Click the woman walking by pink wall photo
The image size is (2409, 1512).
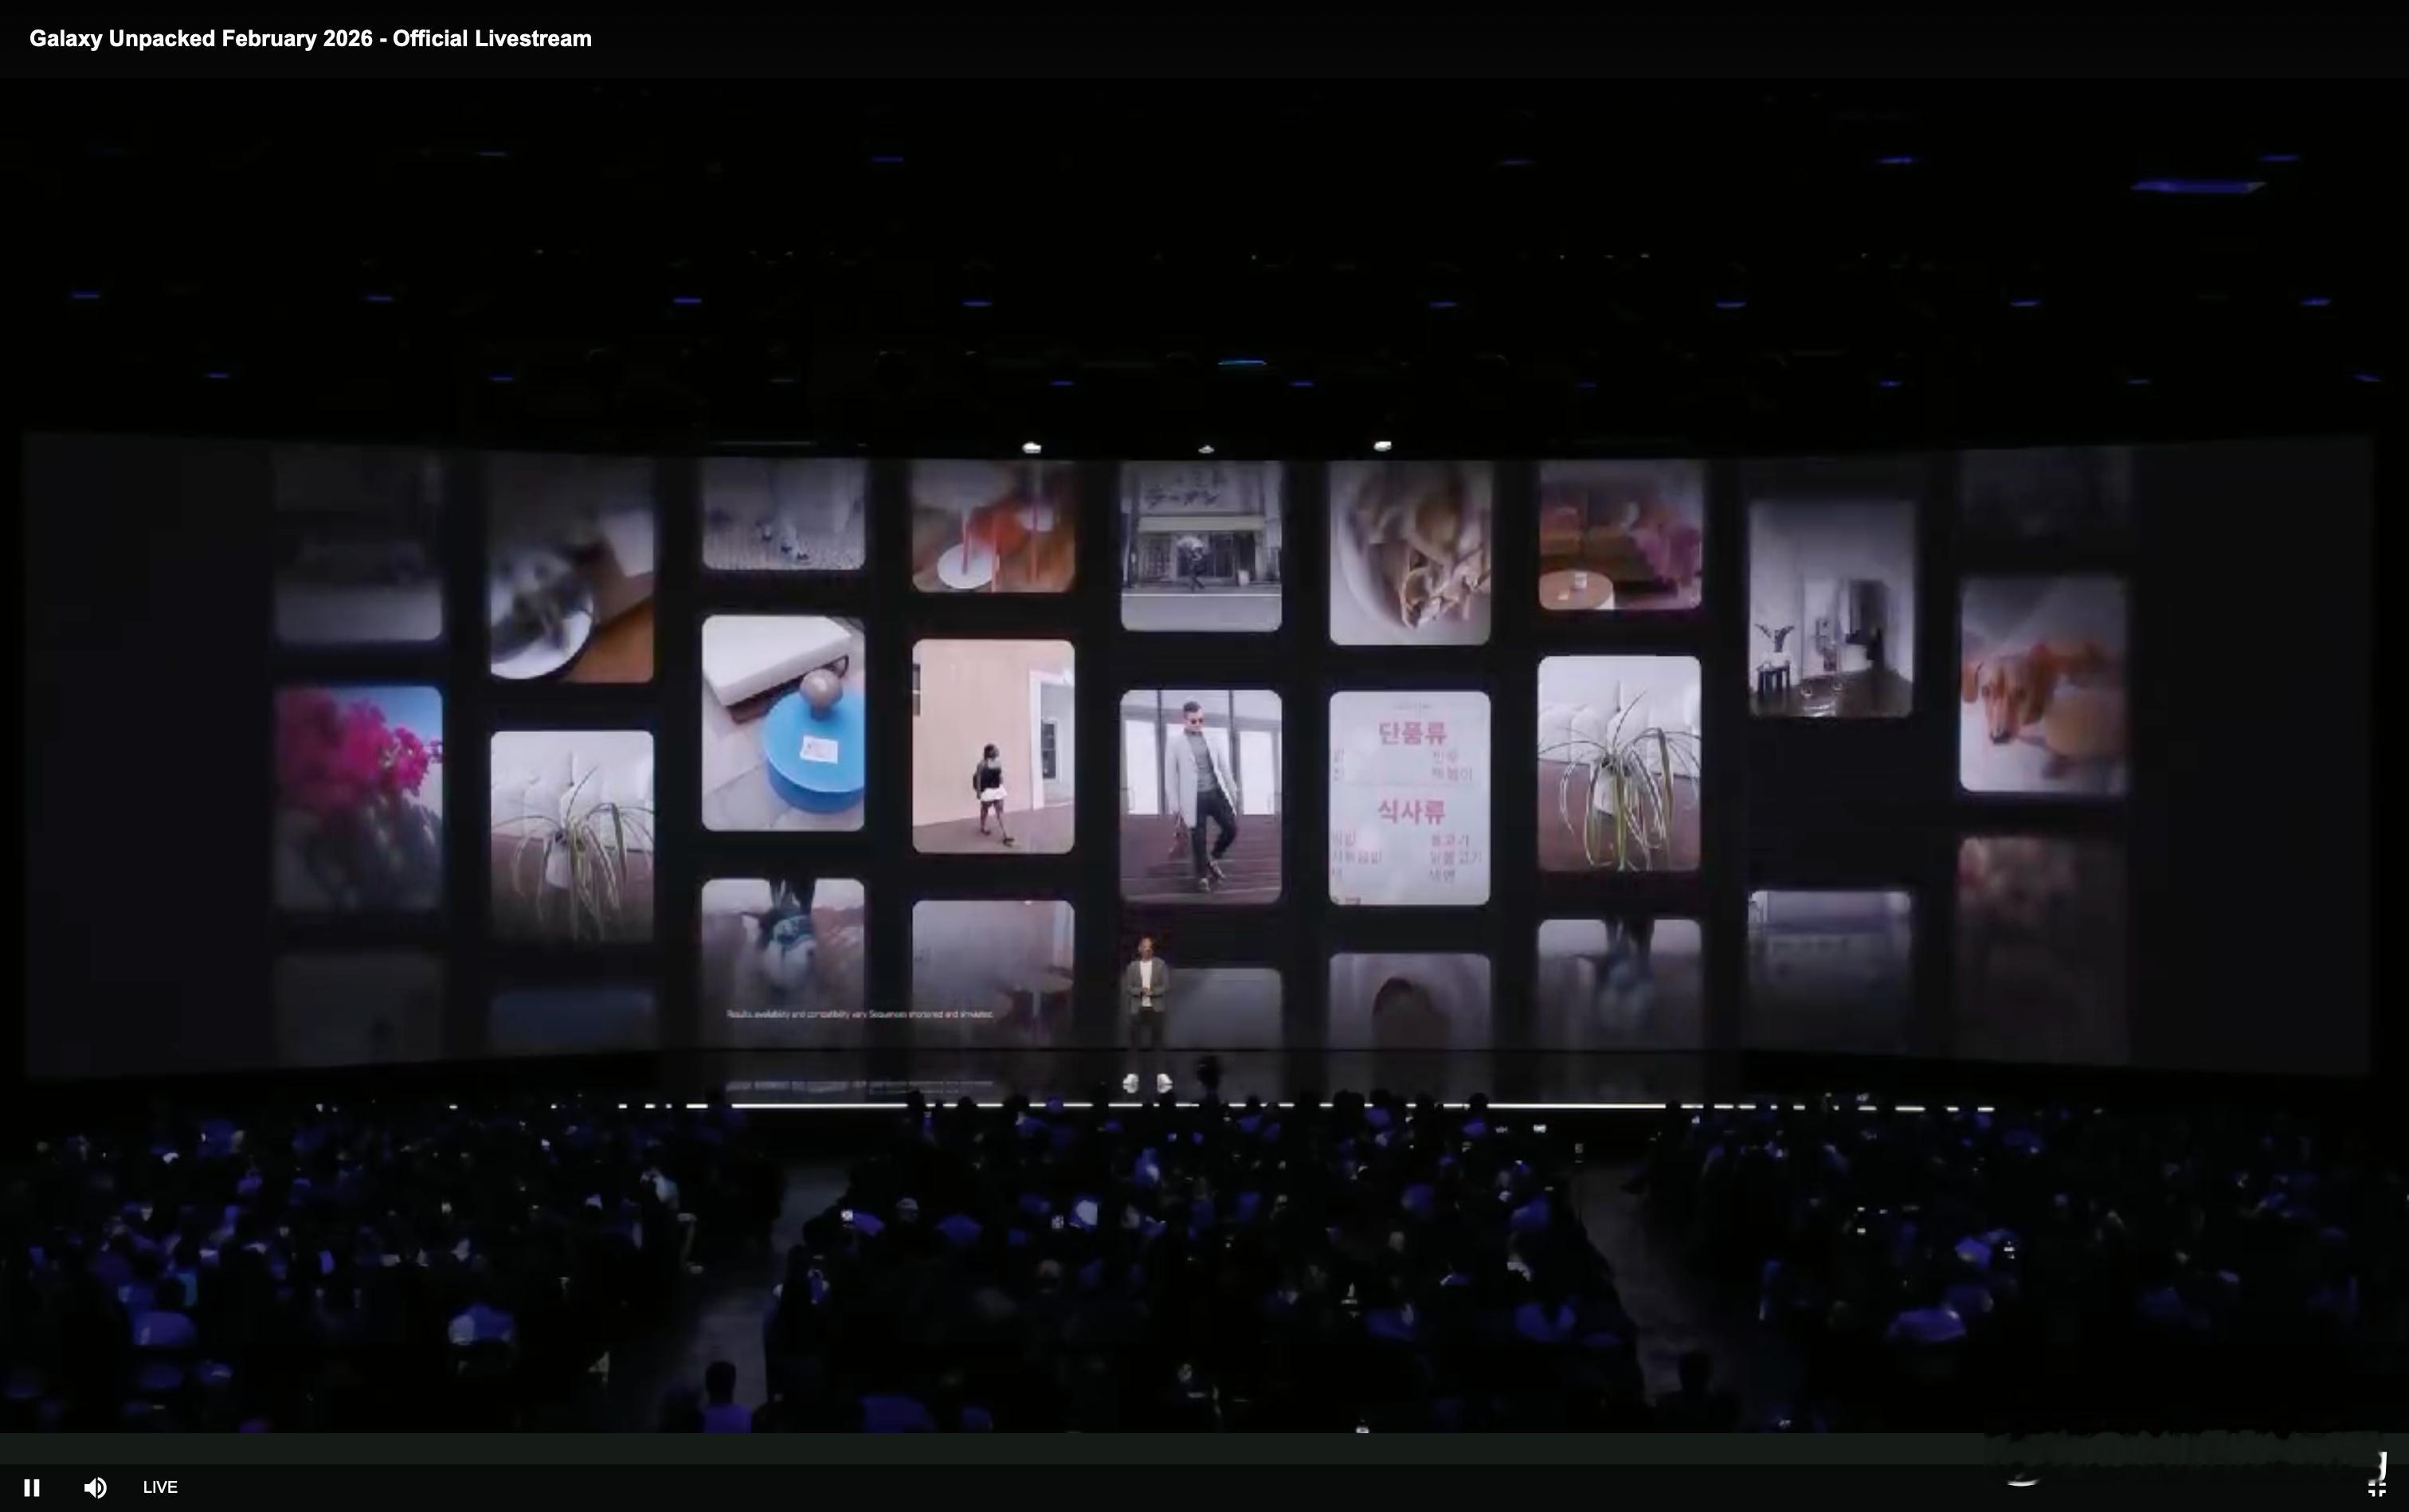(993, 746)
